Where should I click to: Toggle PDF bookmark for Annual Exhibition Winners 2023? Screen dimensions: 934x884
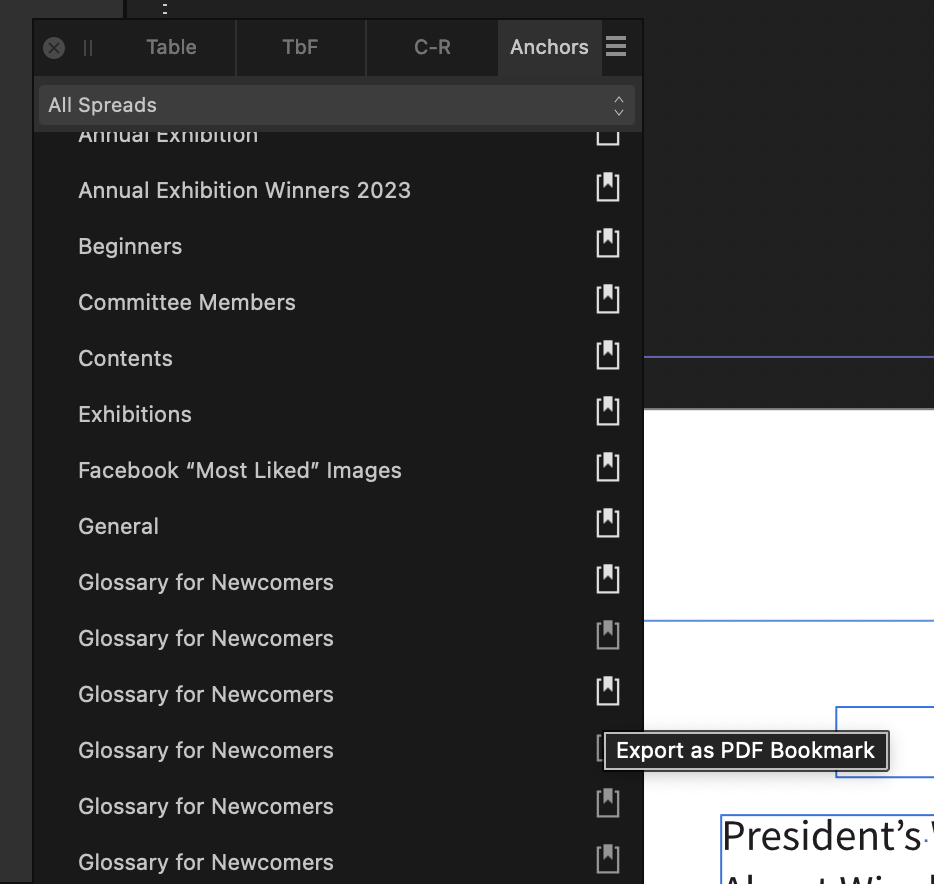[x=608, y=188]
